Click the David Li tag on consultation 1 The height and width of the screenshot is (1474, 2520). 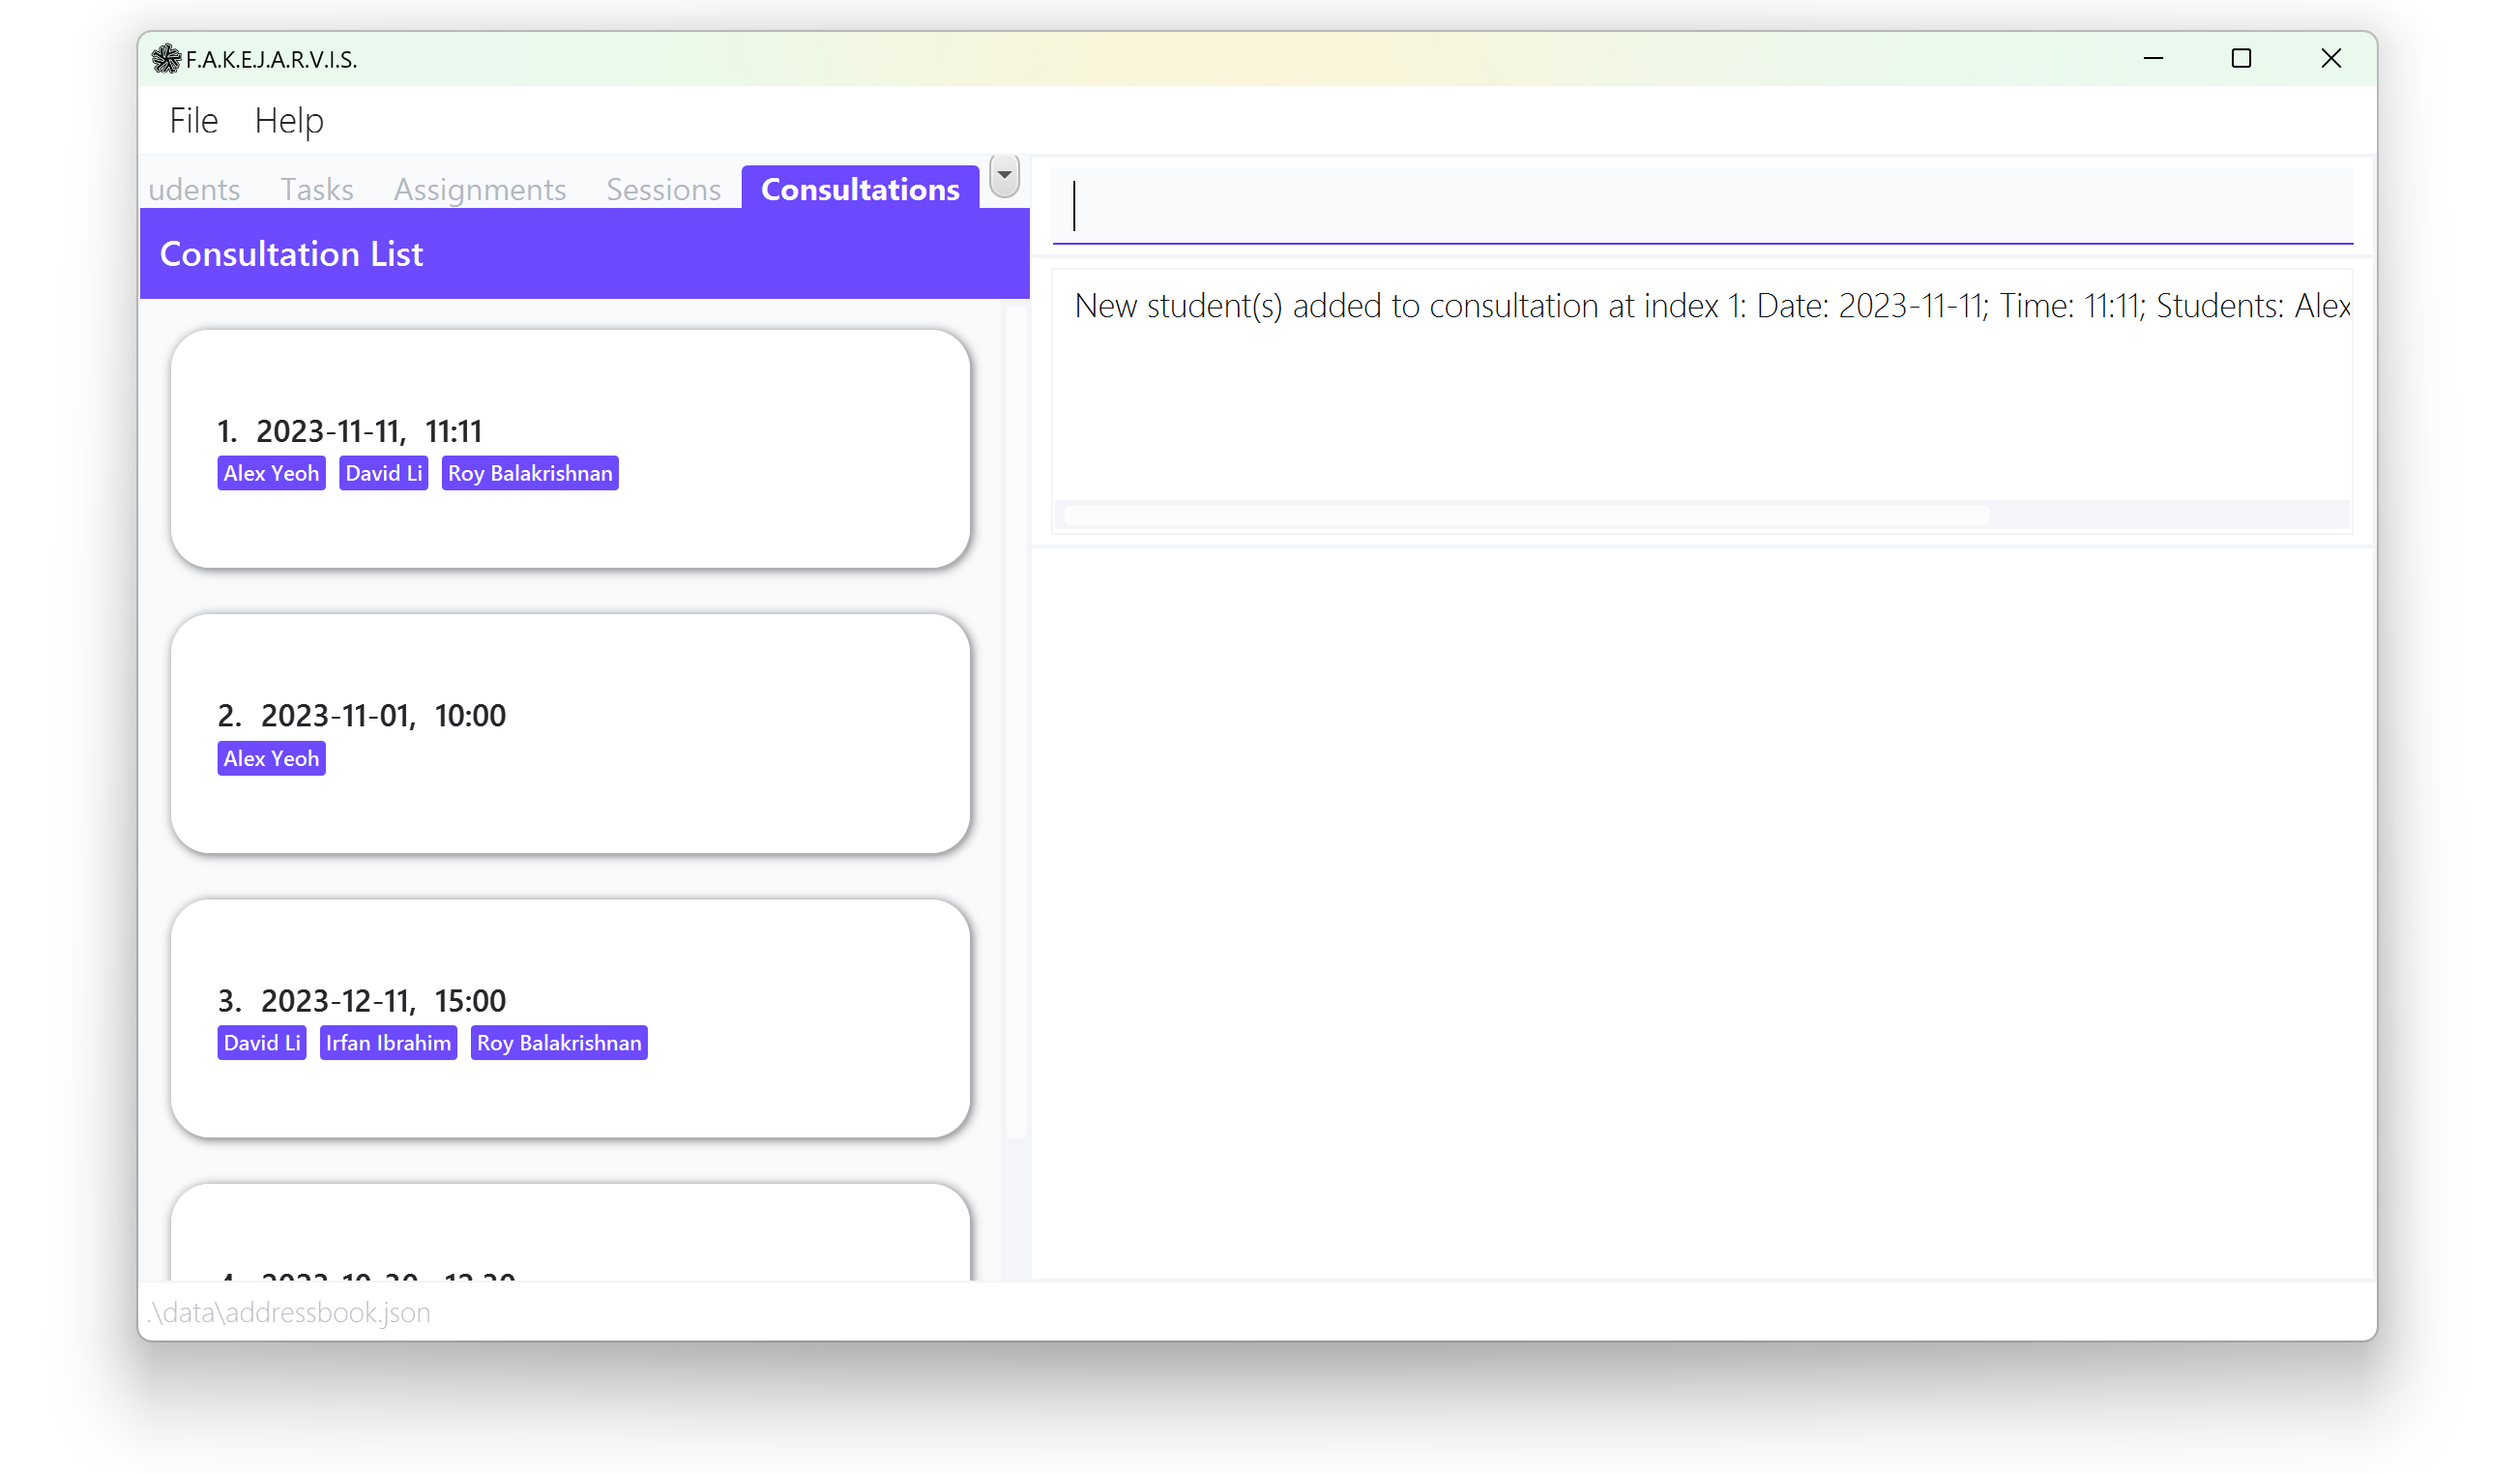coord(382,472)
